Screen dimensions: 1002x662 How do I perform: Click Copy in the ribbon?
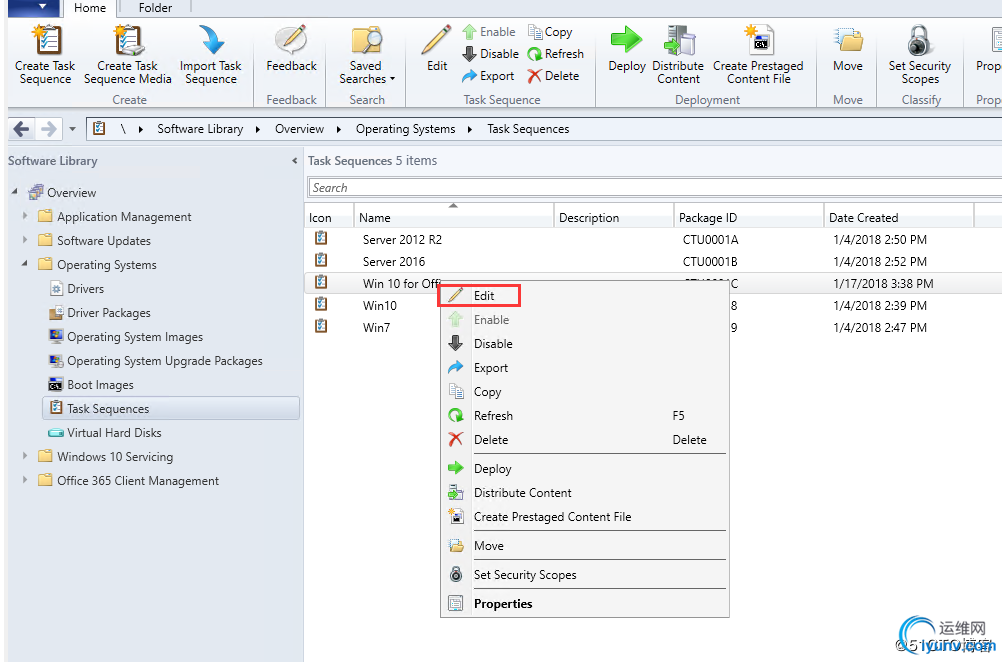[550, 32]
